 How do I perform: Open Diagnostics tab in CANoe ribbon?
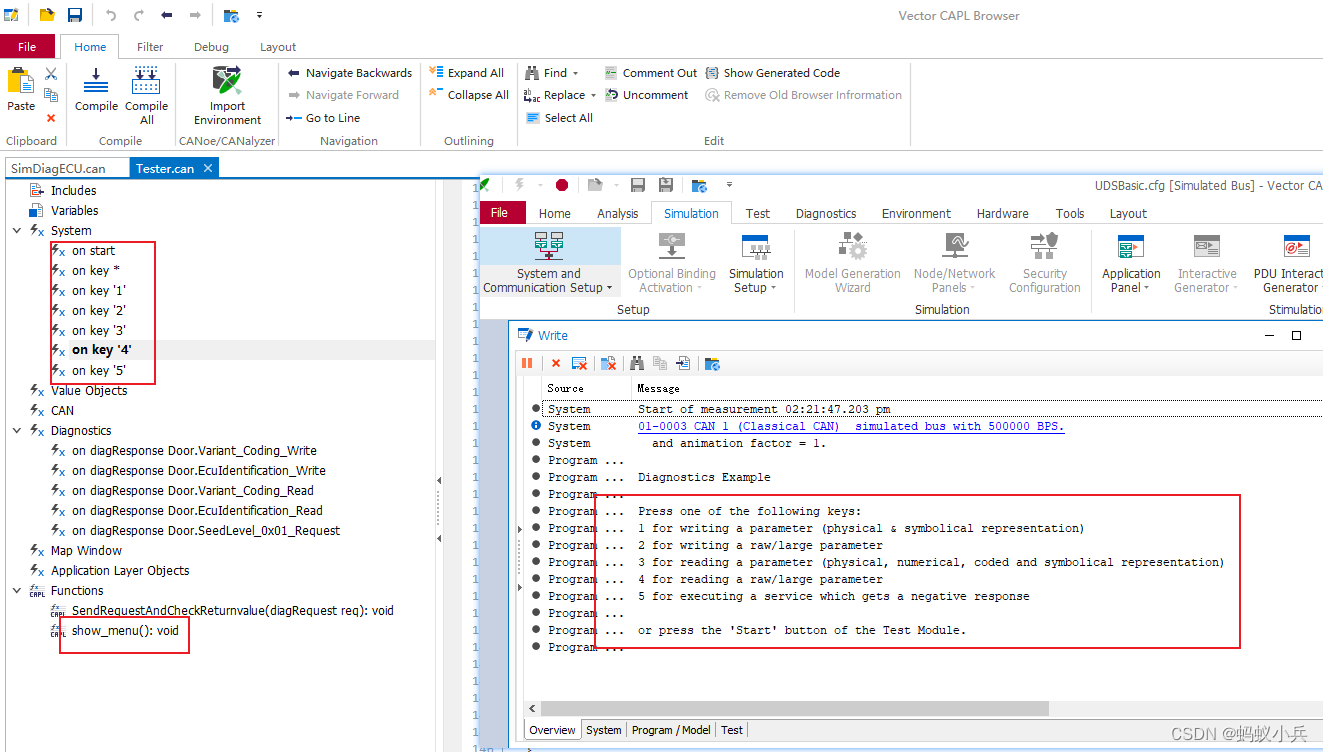826,213
